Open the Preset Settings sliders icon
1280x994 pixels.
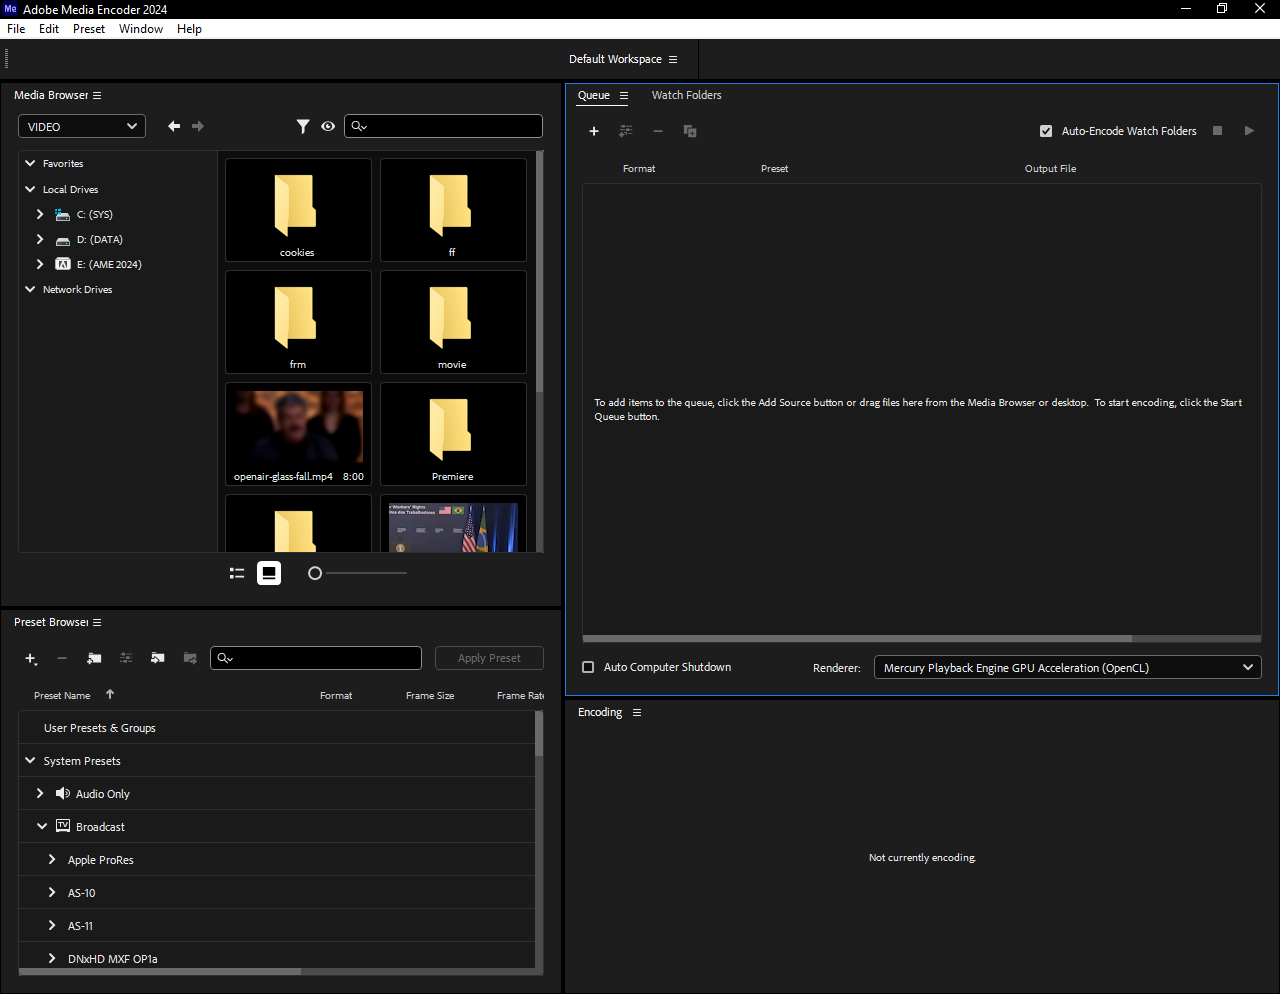126,658
